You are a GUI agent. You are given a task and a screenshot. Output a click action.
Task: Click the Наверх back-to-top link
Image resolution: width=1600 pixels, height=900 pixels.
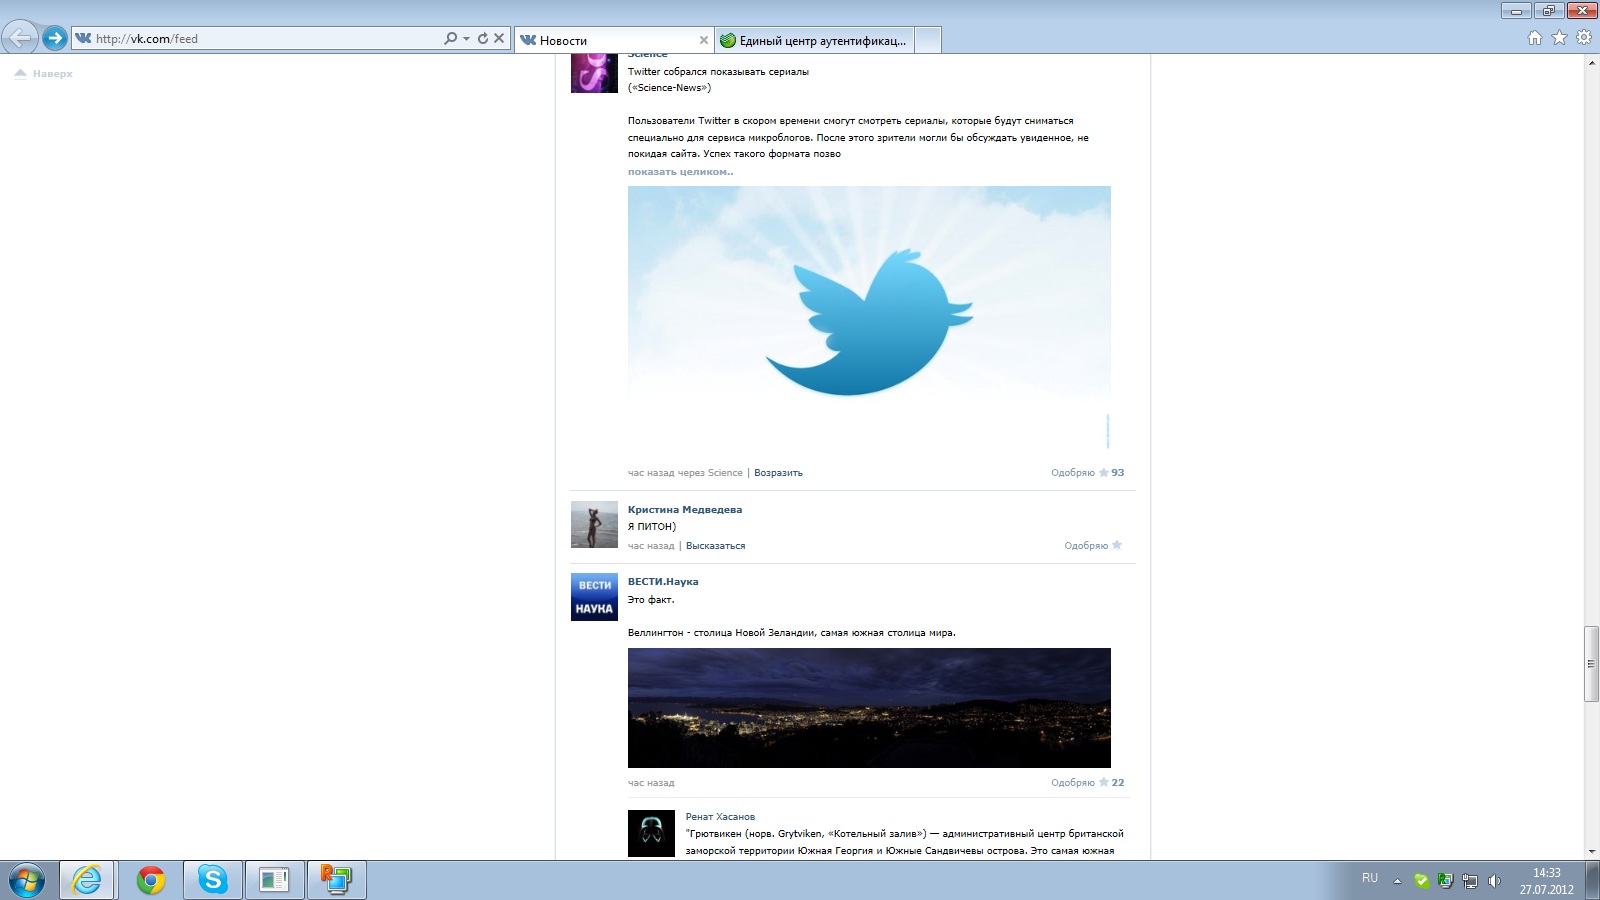[44, 73]
